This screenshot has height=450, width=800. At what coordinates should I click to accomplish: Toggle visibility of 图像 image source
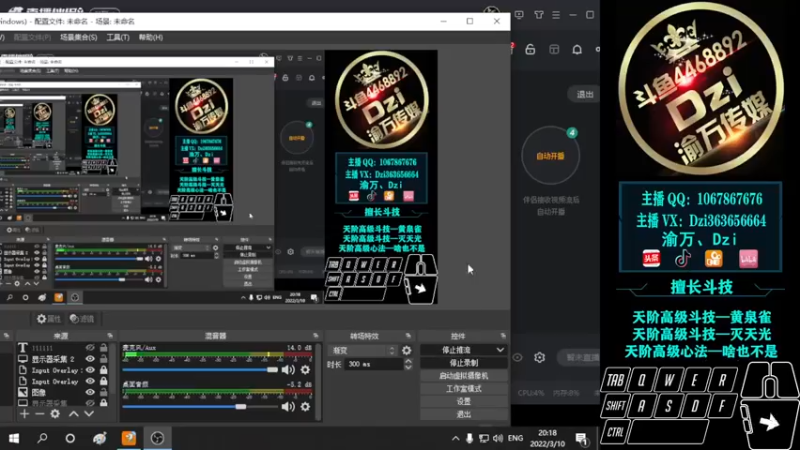click(90, 392)
